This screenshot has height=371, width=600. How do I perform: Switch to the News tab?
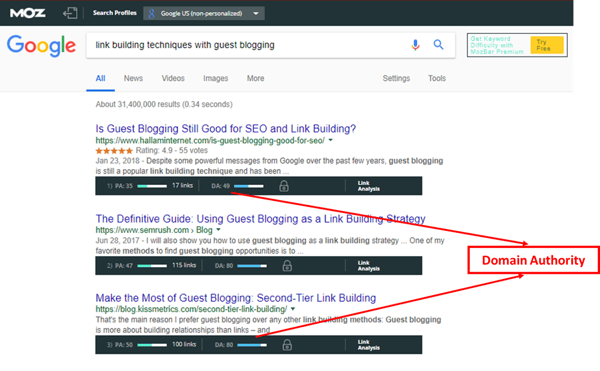click(133, 78)
